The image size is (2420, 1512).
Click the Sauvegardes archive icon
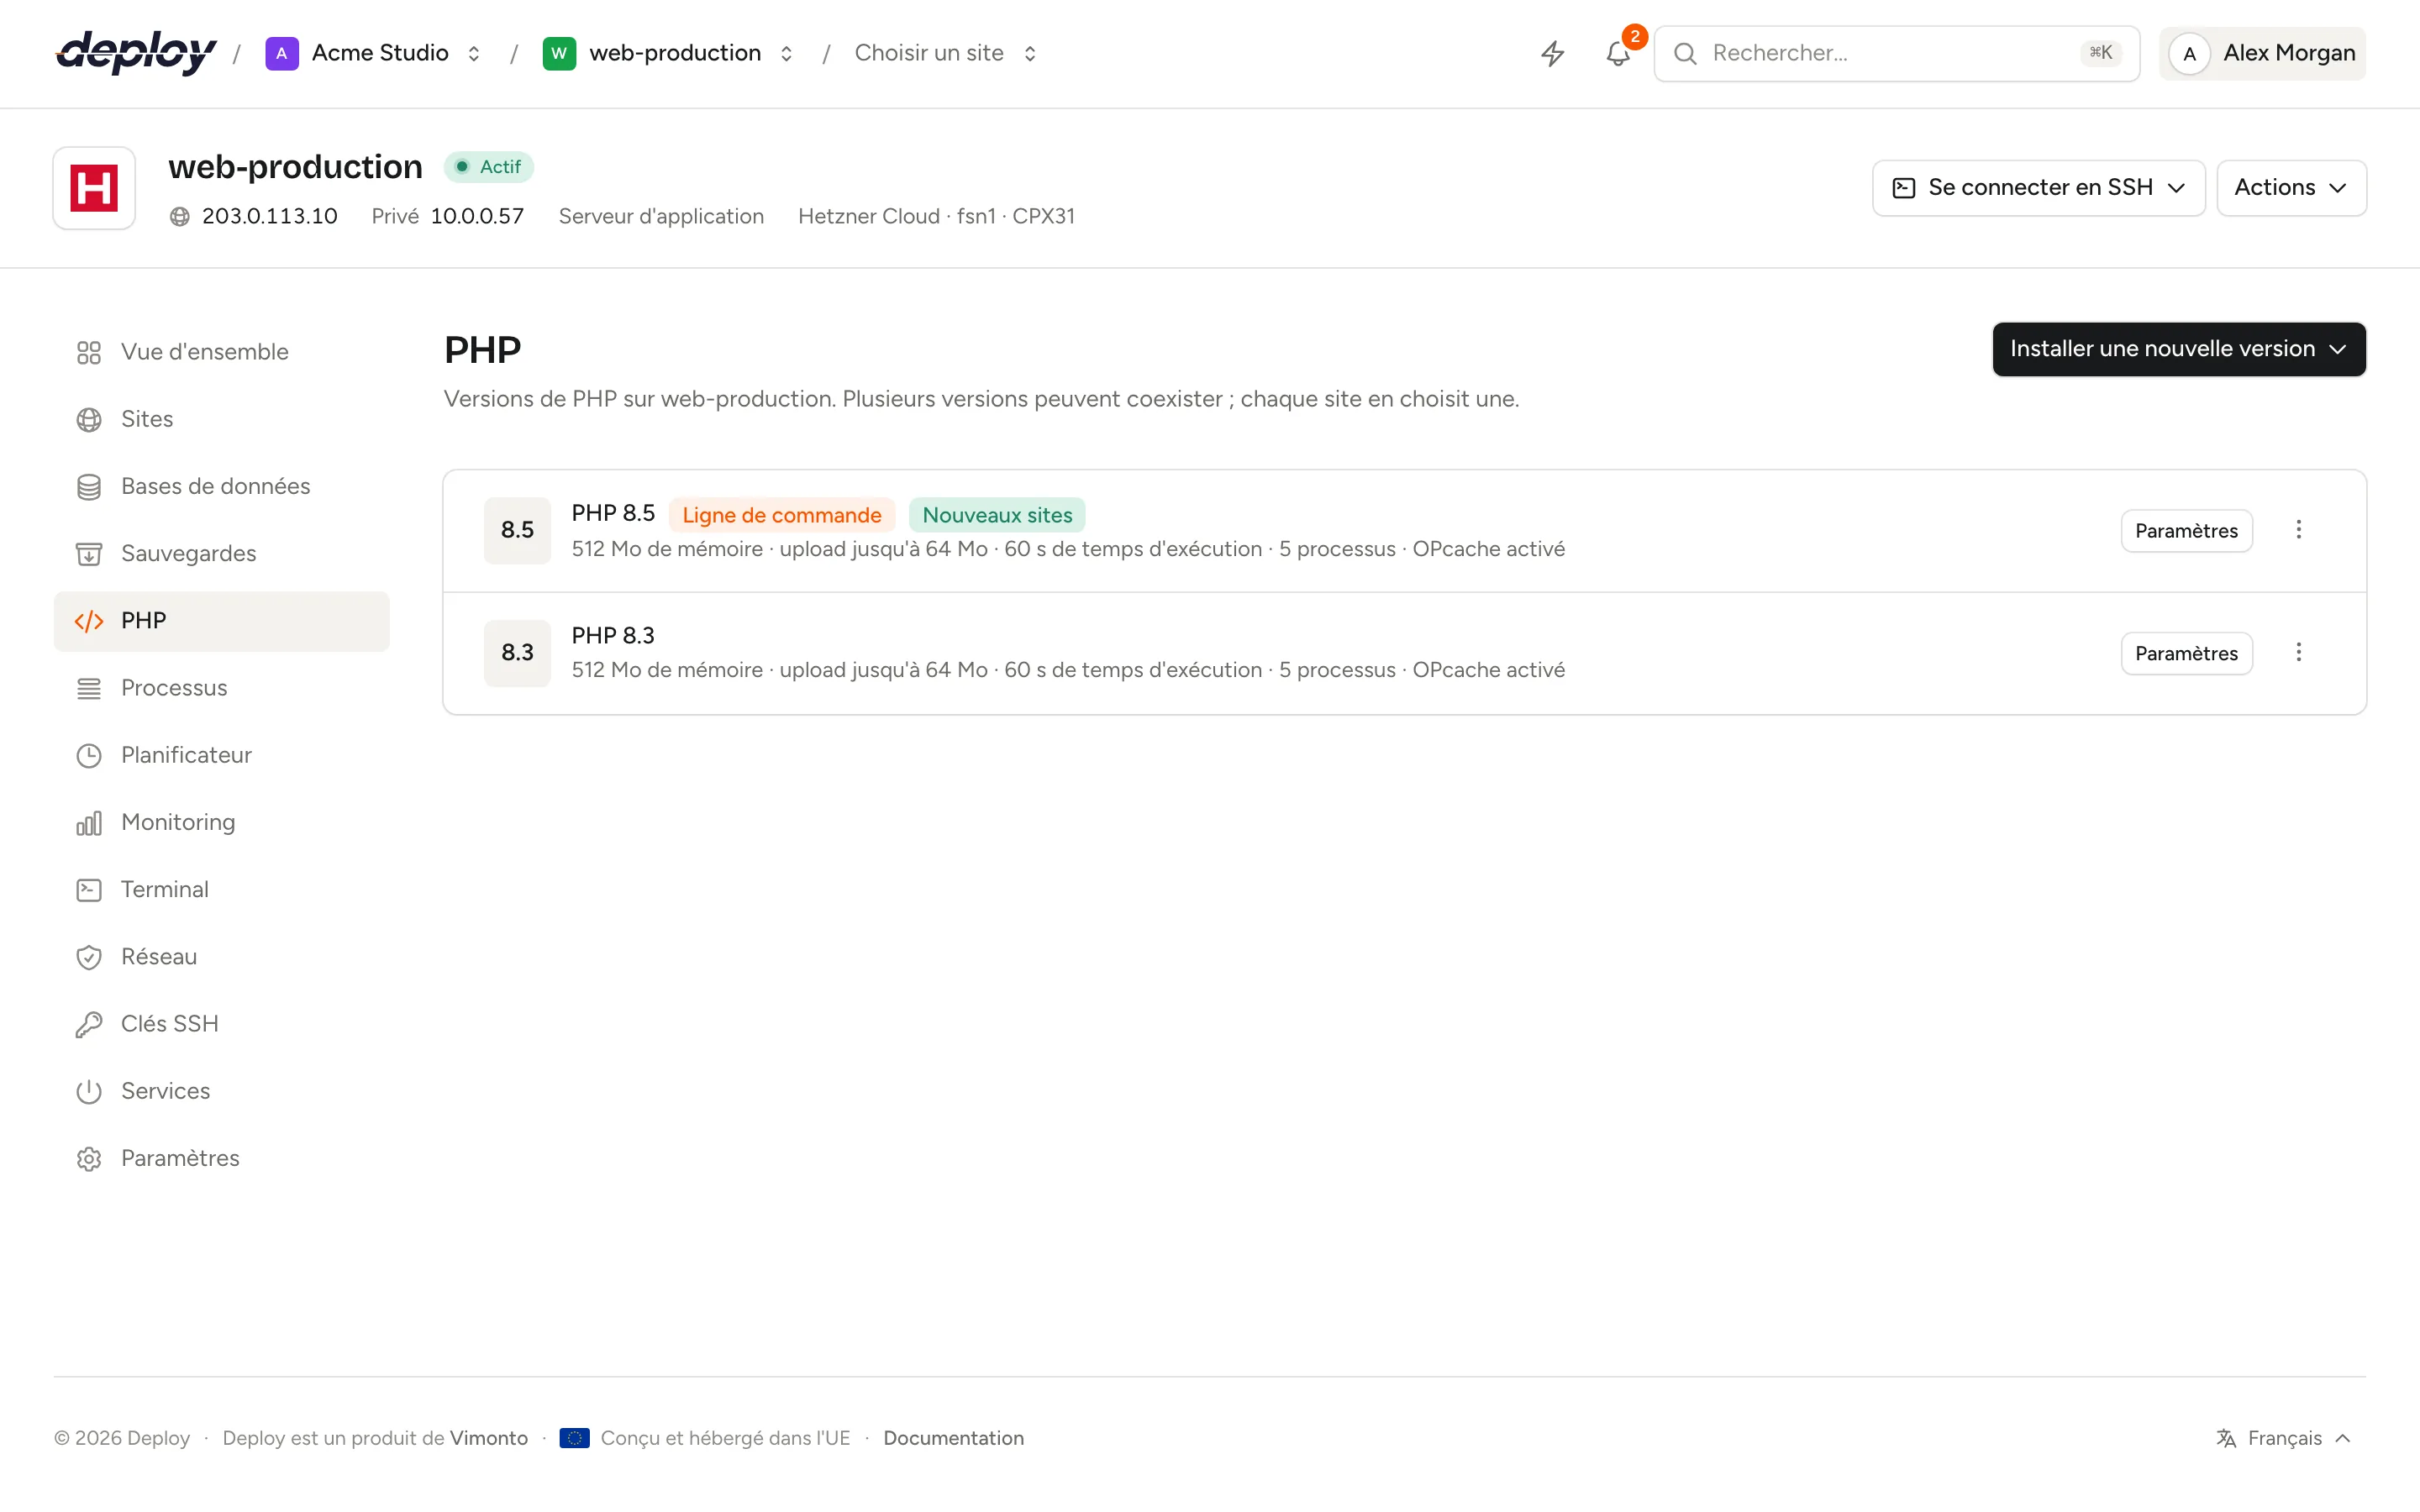(89, 553)
